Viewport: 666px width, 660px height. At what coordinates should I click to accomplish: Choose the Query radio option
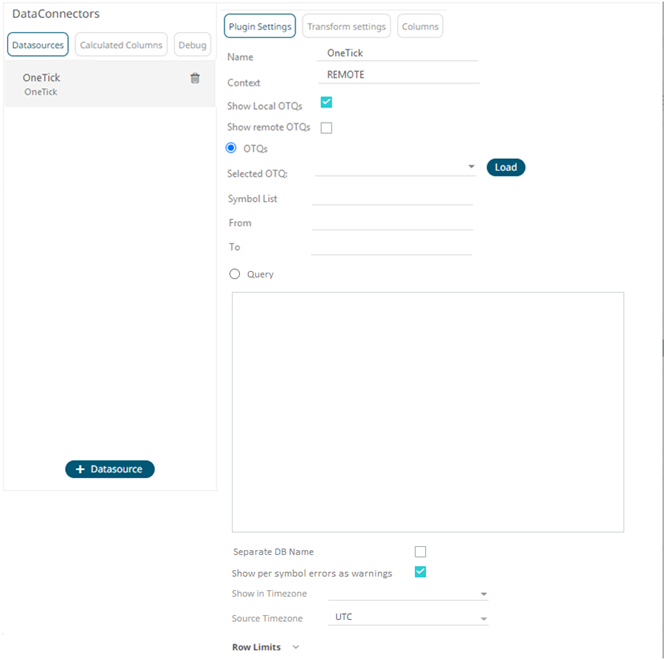pyautogui.click(x=235, y=273)
